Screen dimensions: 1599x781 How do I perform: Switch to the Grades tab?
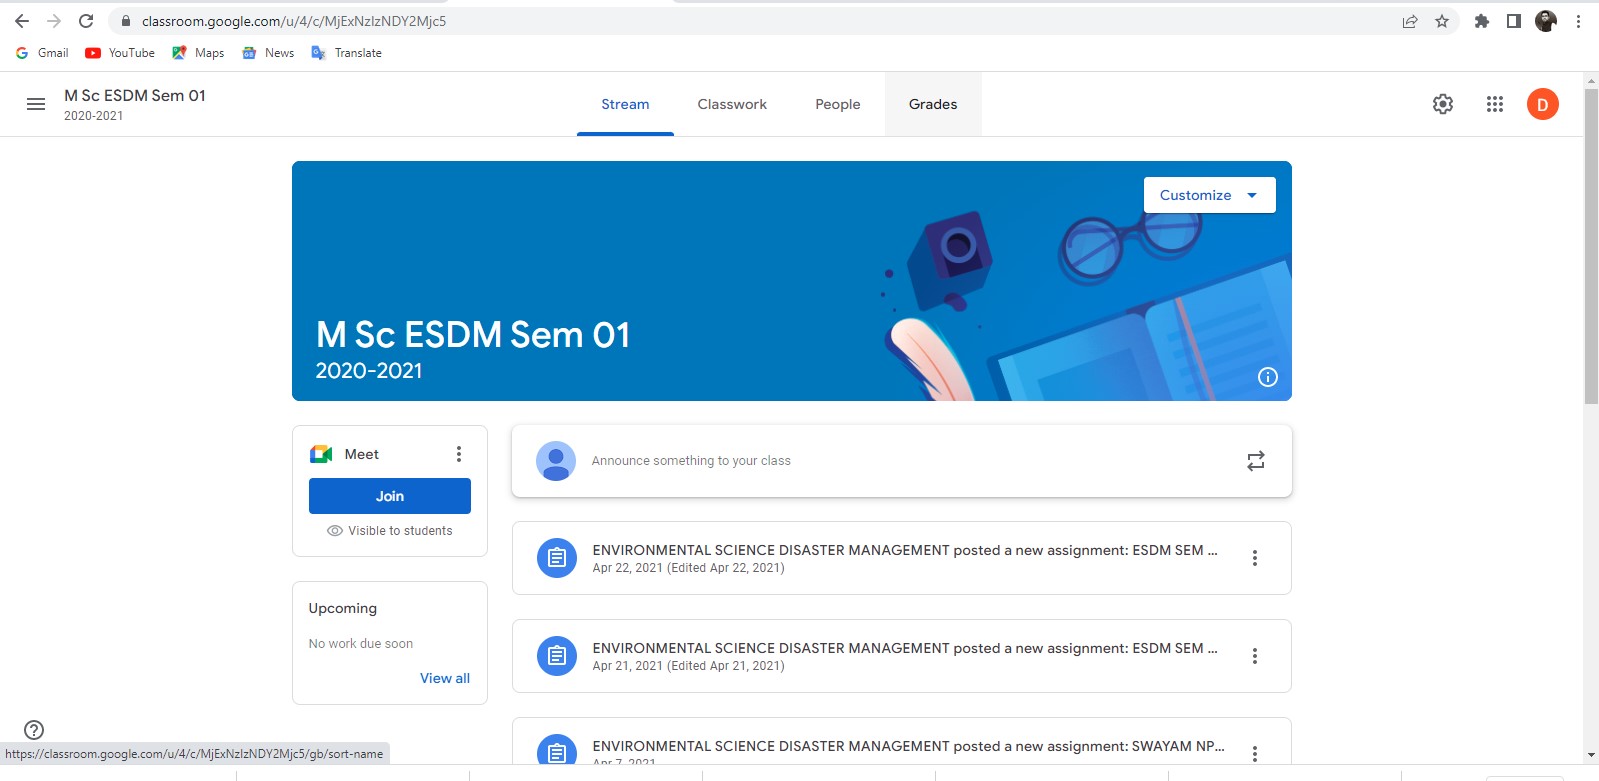[x=932, y=104]
